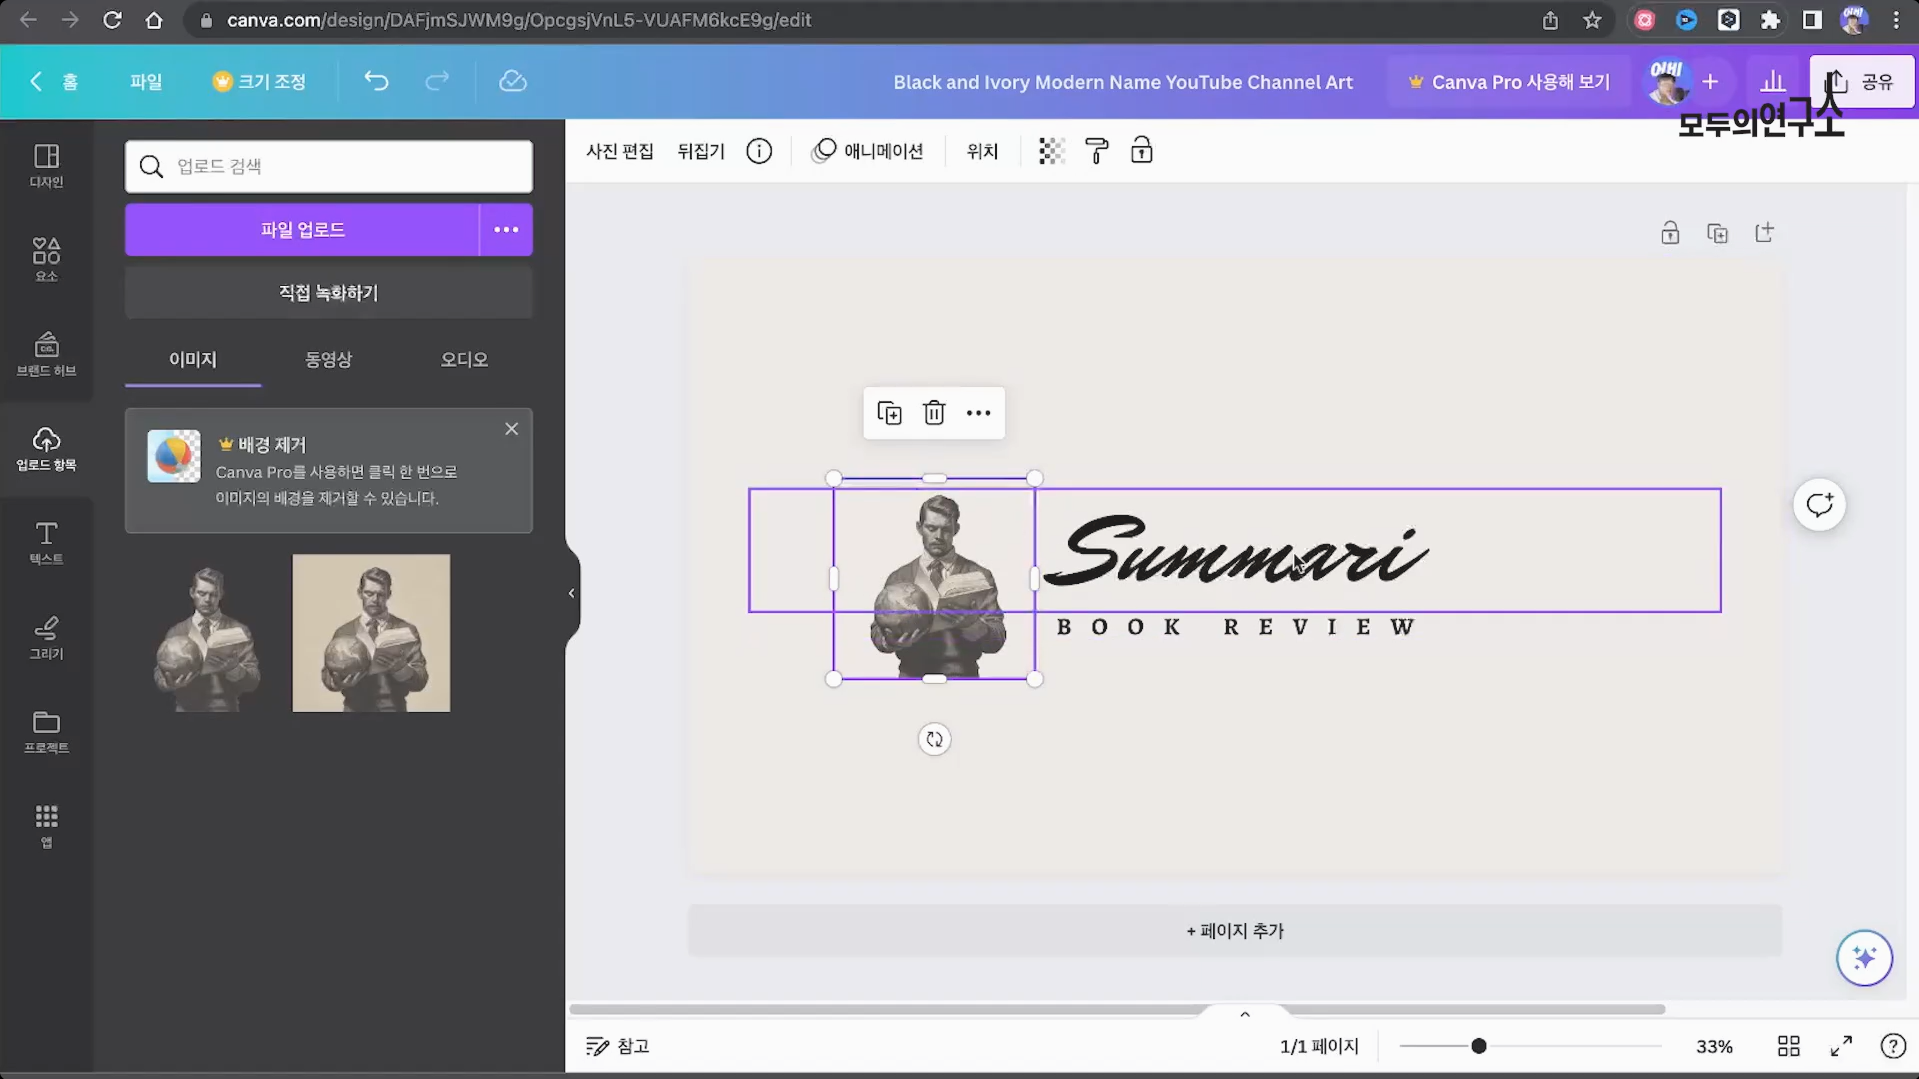
Task: Click the Undo arrow icon
Action: click(376, 81)
